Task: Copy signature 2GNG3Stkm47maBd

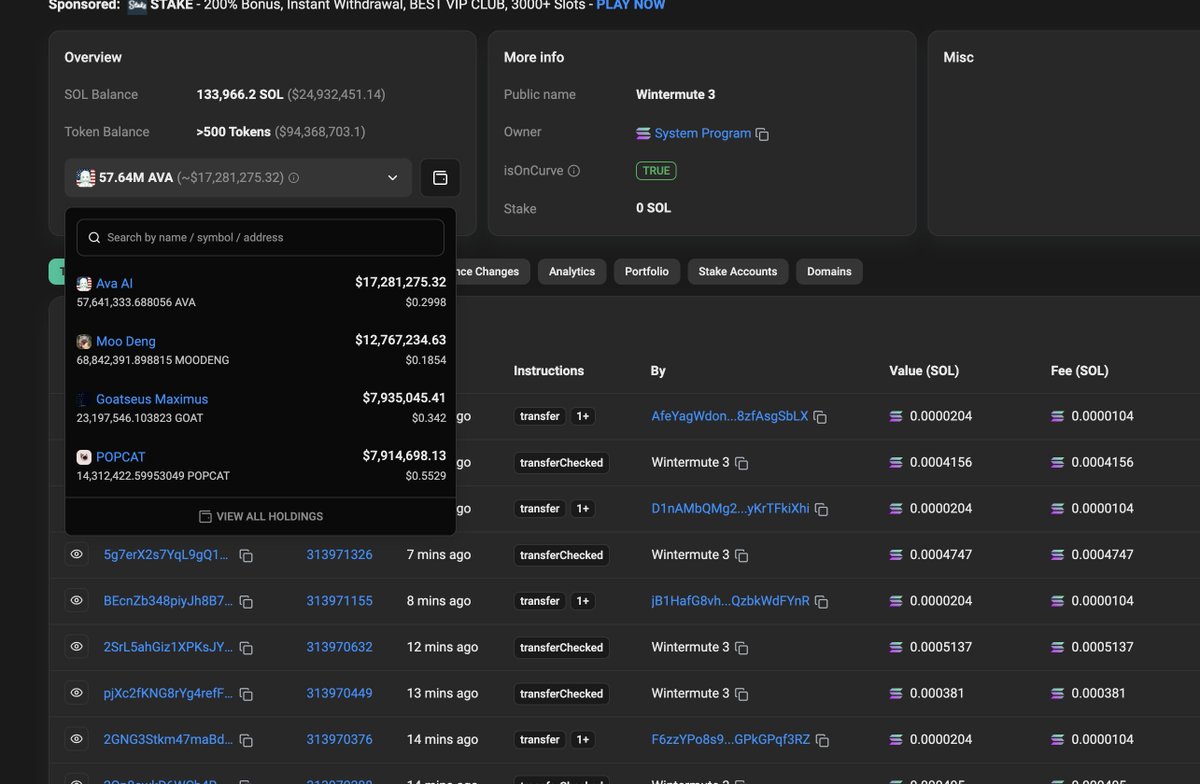Action: 246,741
